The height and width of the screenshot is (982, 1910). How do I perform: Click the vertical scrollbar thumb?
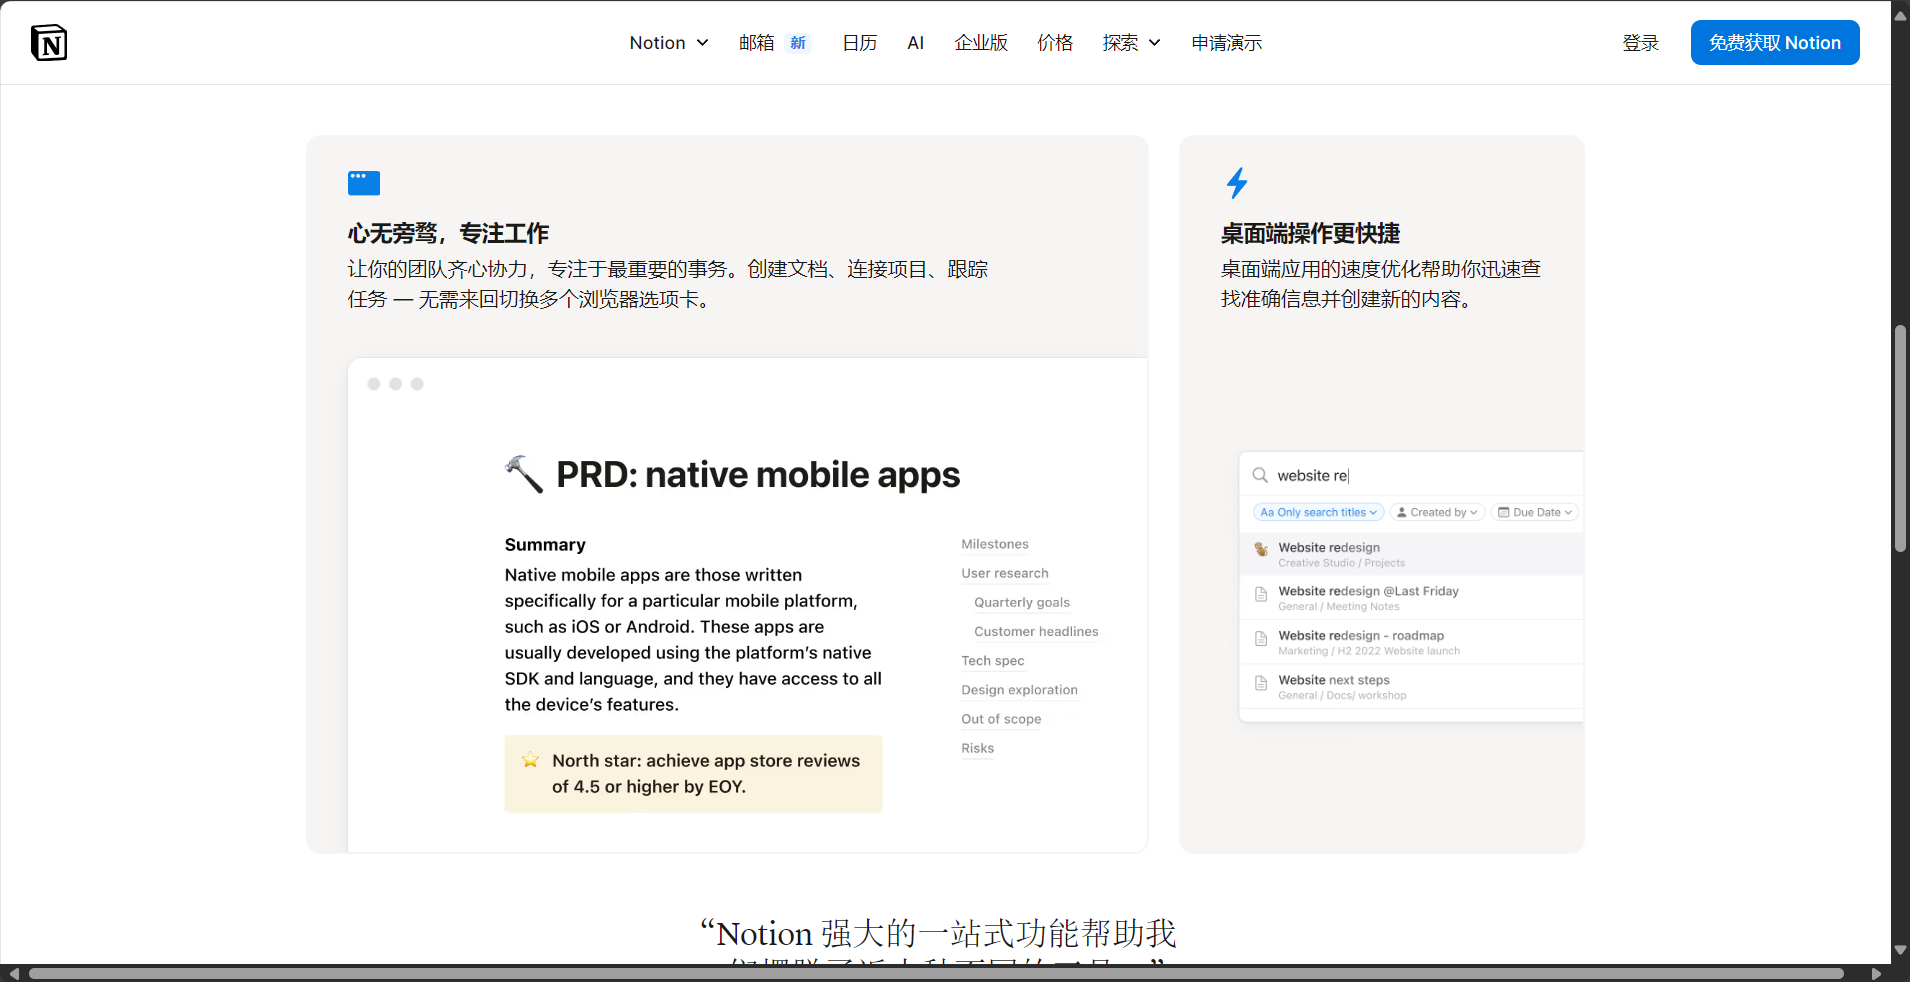coord(1900,438)
